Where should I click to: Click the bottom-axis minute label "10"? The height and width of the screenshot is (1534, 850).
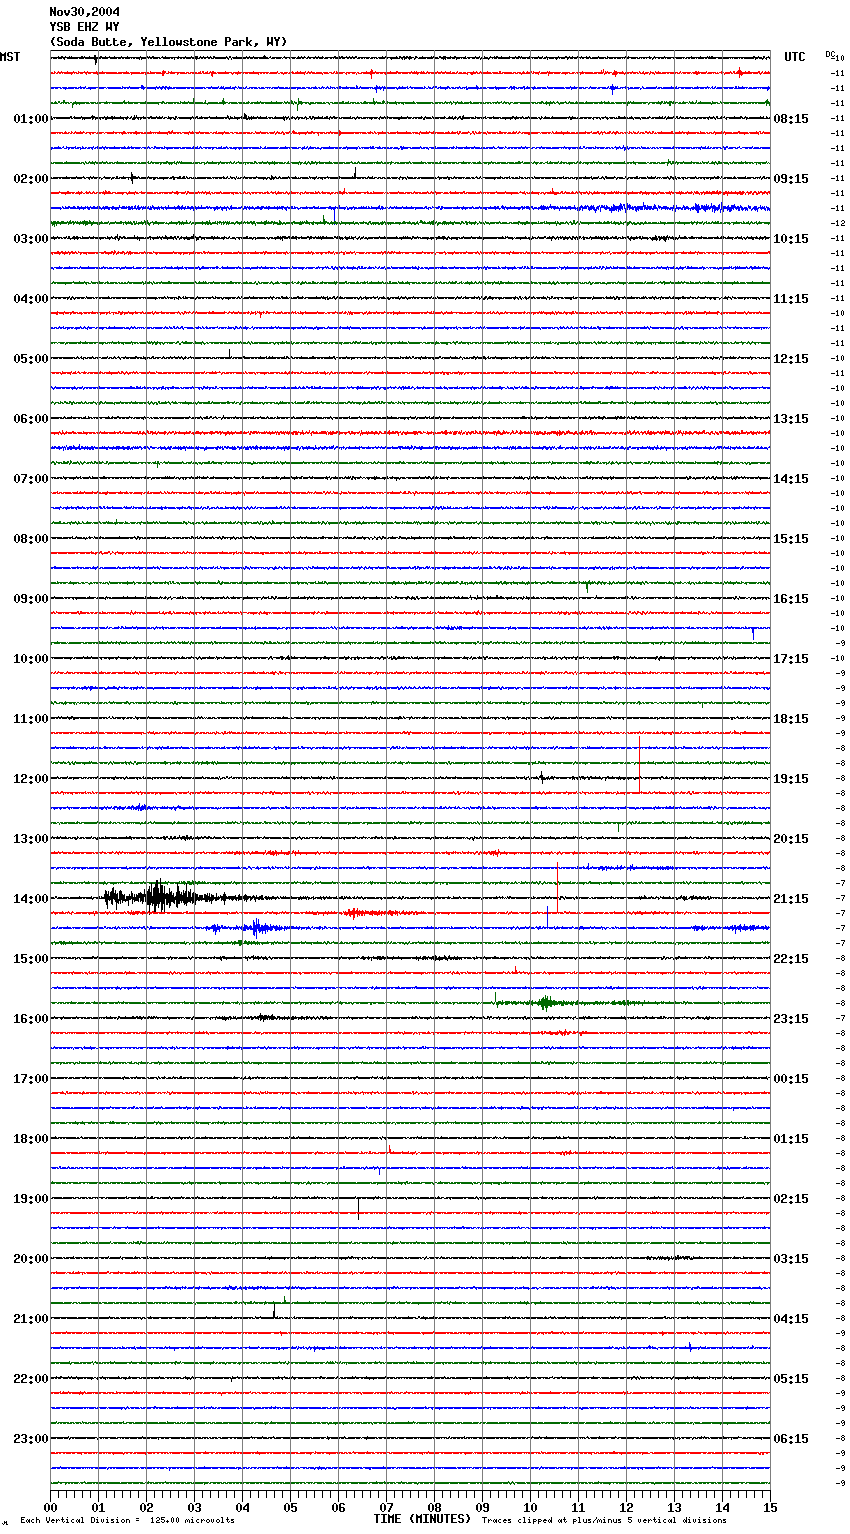coord(530,1507)
